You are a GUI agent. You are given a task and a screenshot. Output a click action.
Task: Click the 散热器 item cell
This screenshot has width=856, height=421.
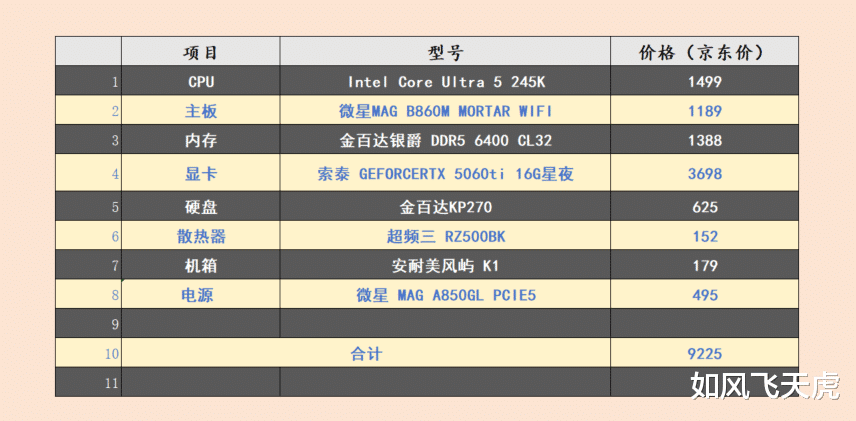200,237
